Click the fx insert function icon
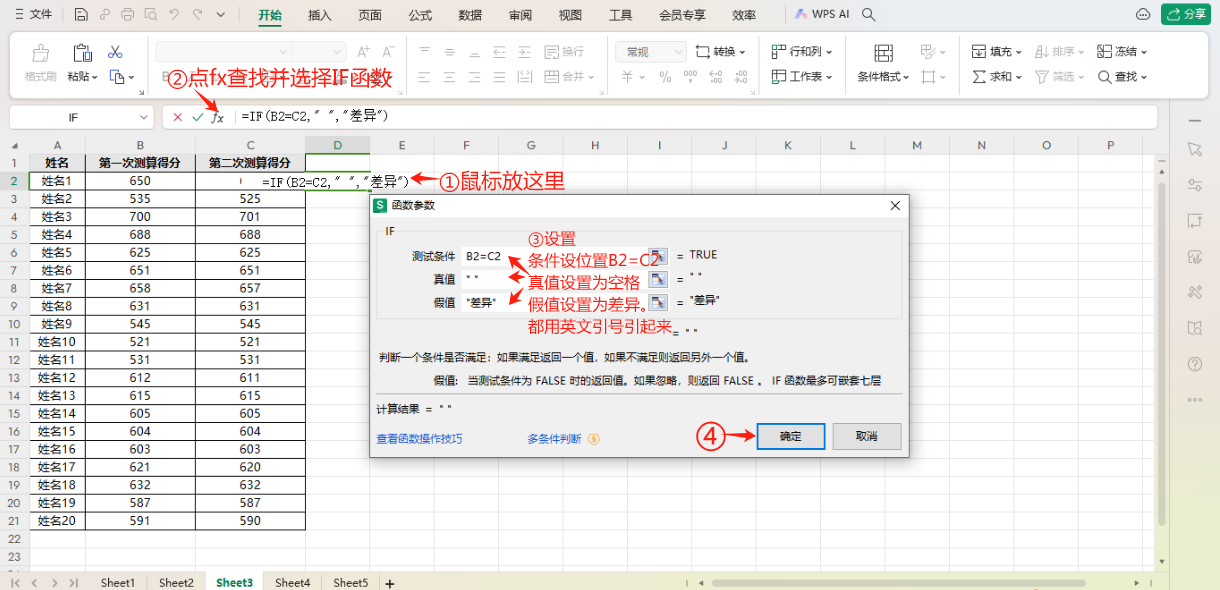 pyautogui.click(x=217, y=117)
